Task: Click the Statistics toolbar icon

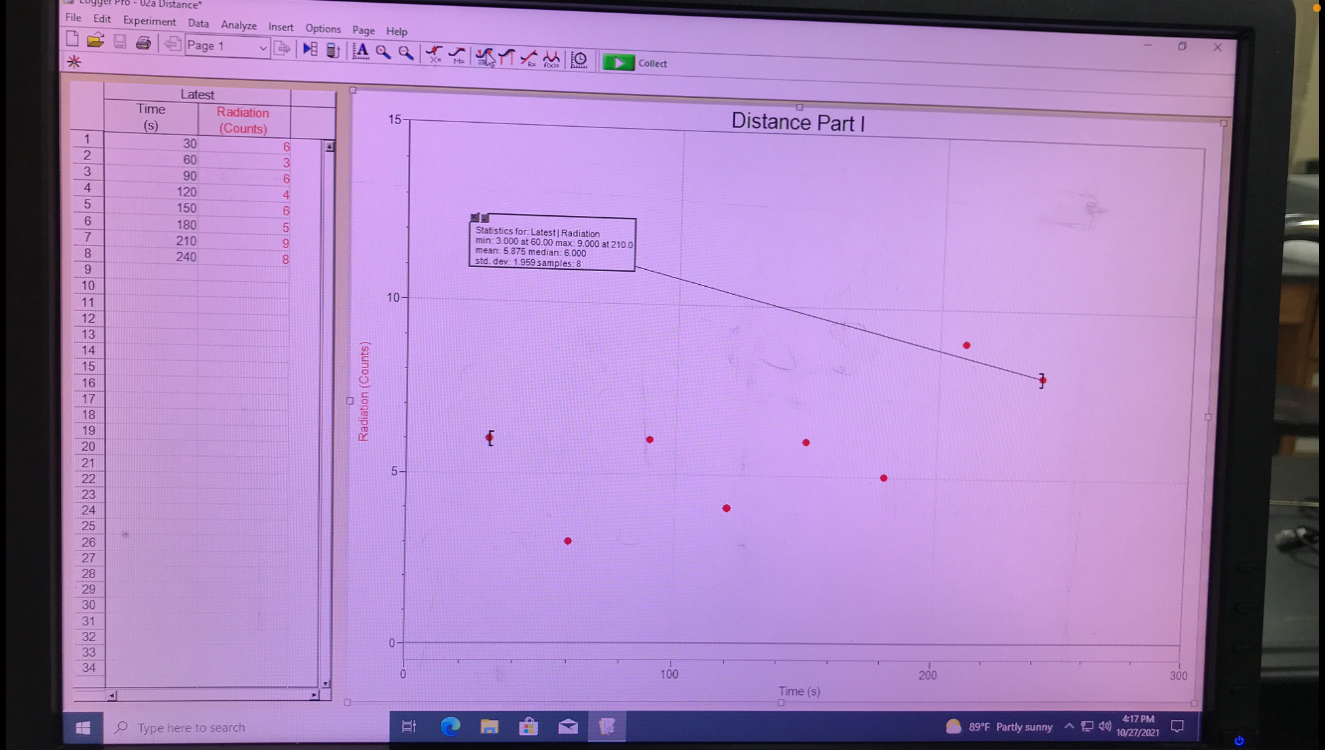Action: tap(485, 56)
